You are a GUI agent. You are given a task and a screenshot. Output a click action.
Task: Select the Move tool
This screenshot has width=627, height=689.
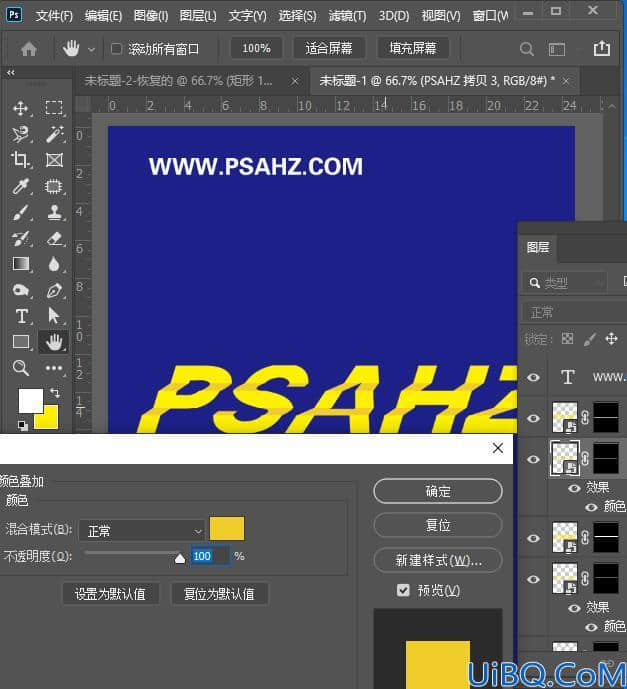[21, 108]
